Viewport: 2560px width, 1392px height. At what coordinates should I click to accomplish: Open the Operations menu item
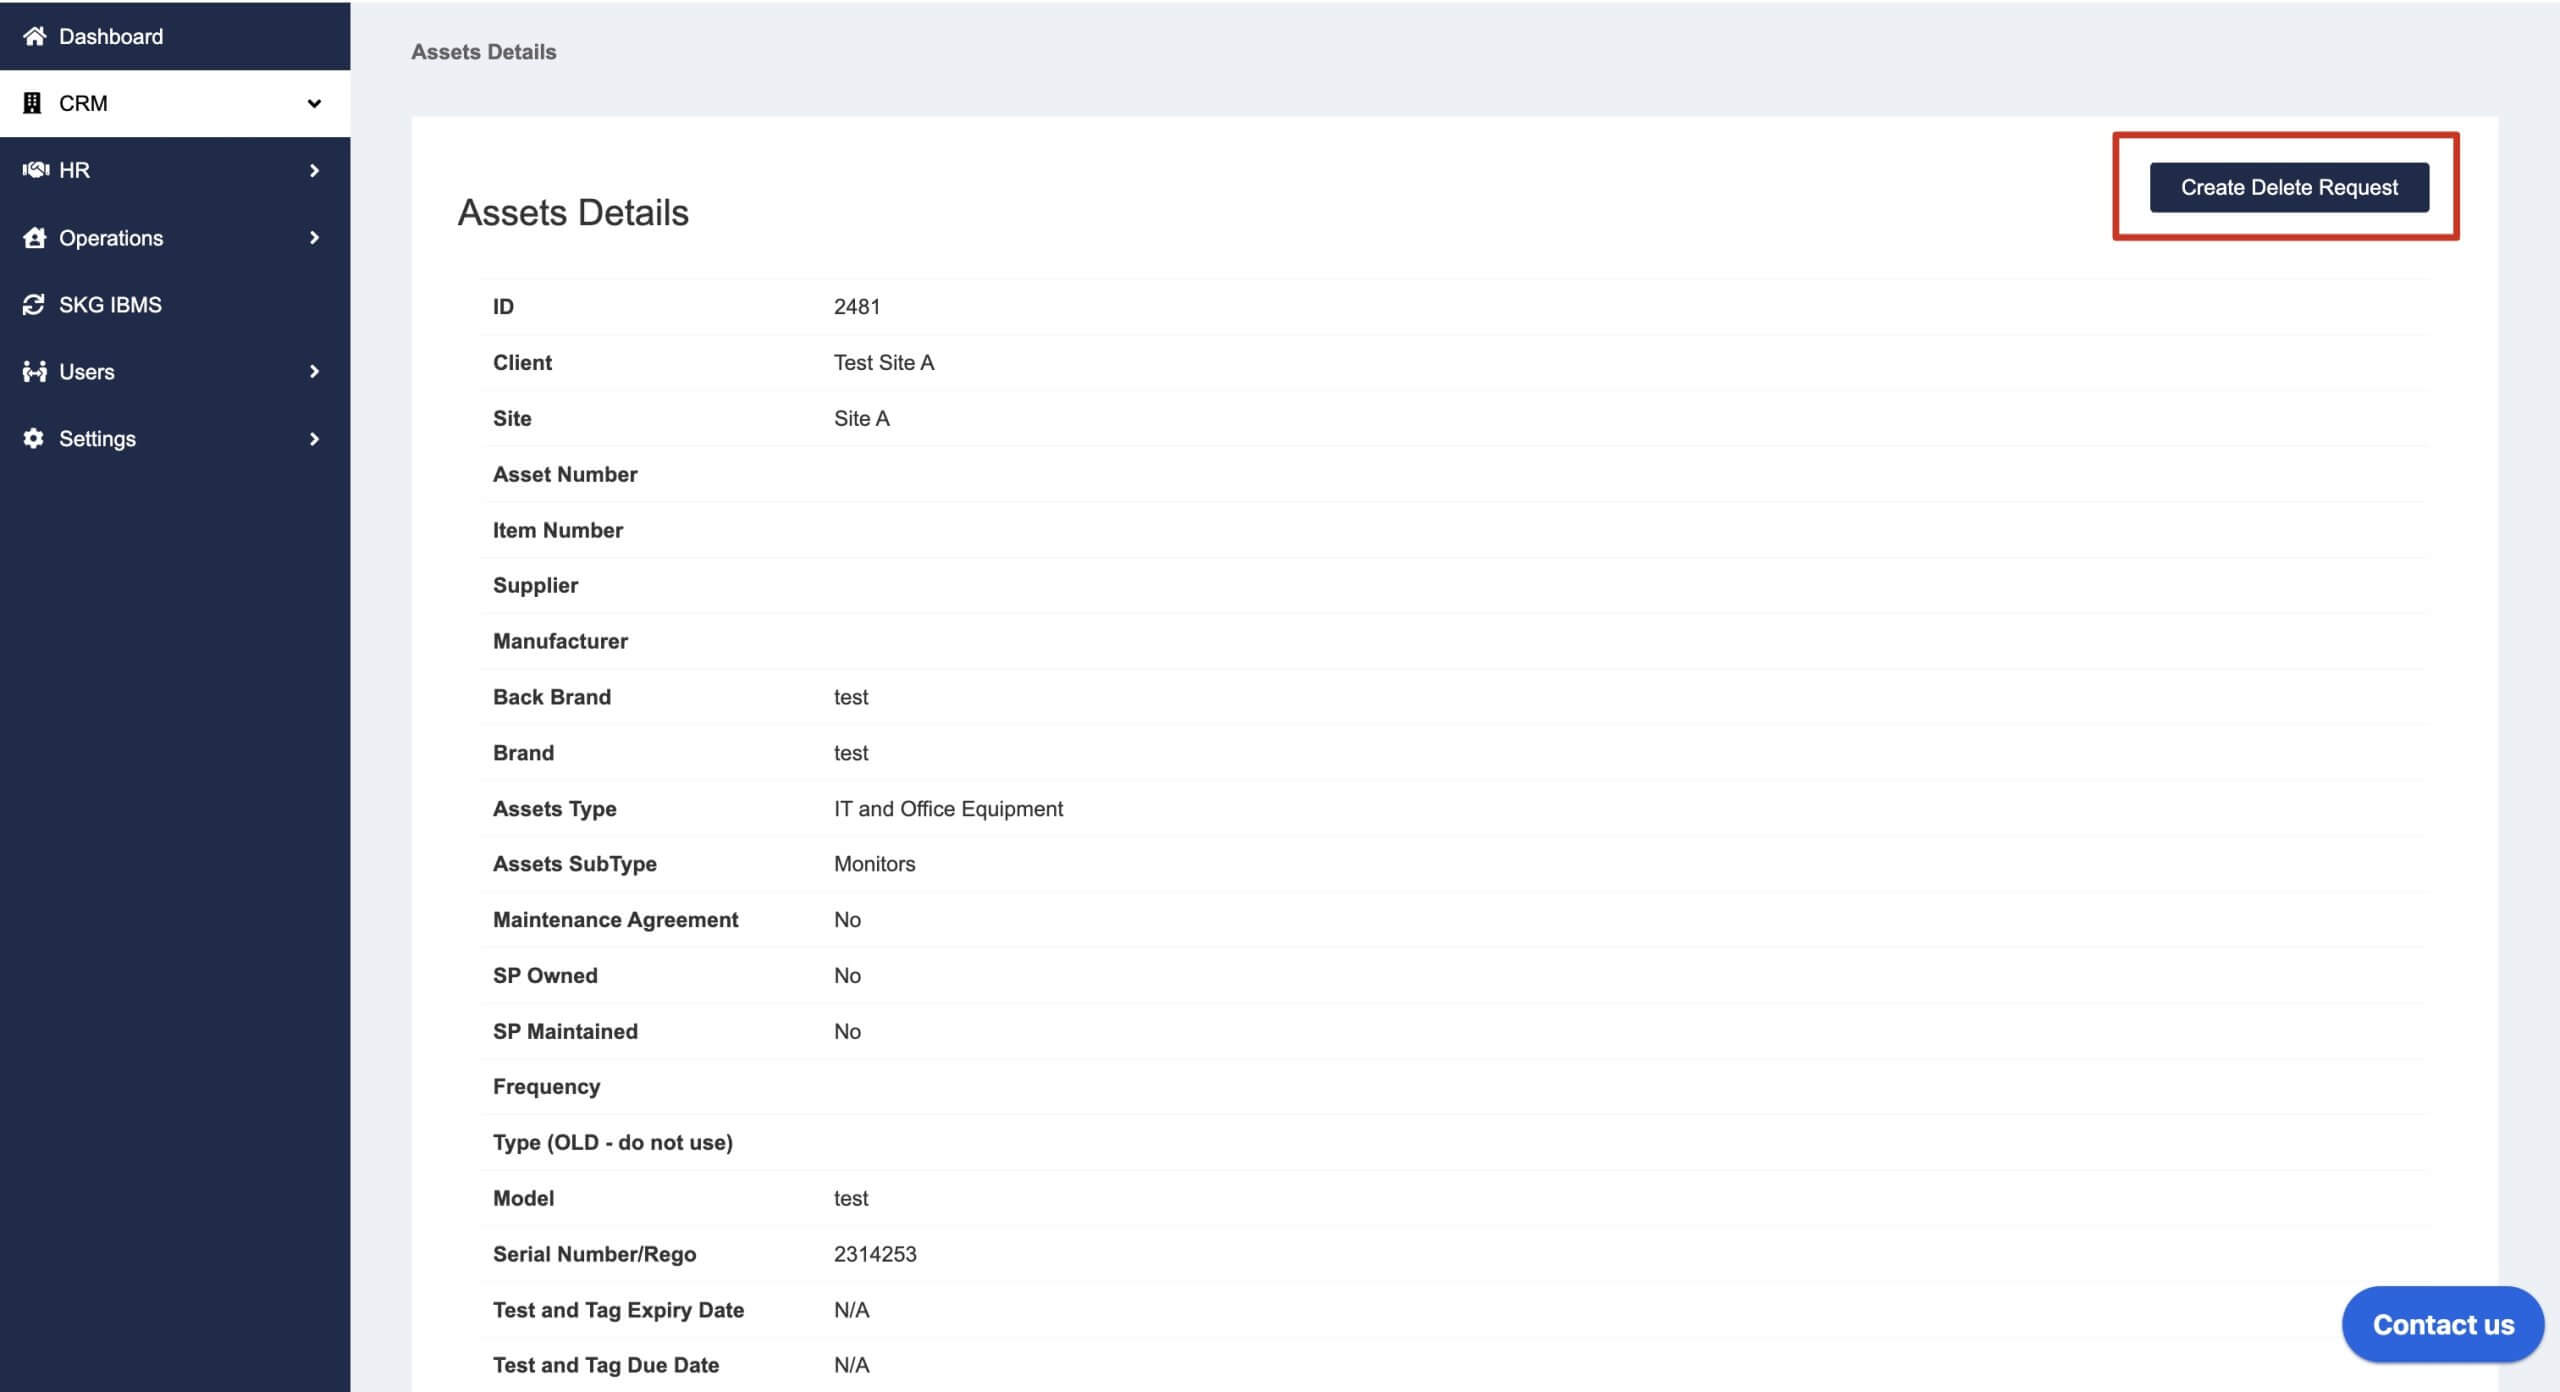[x=175, y=237]
